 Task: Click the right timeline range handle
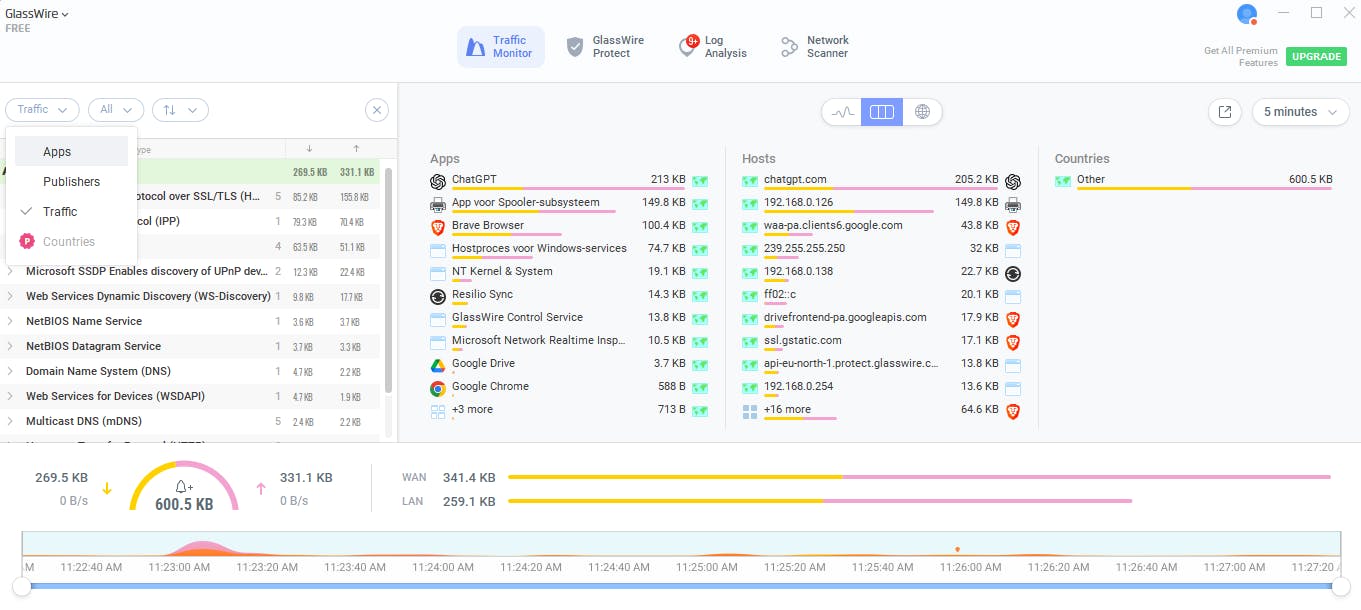pyautogui.click(x=1340, y=587)
